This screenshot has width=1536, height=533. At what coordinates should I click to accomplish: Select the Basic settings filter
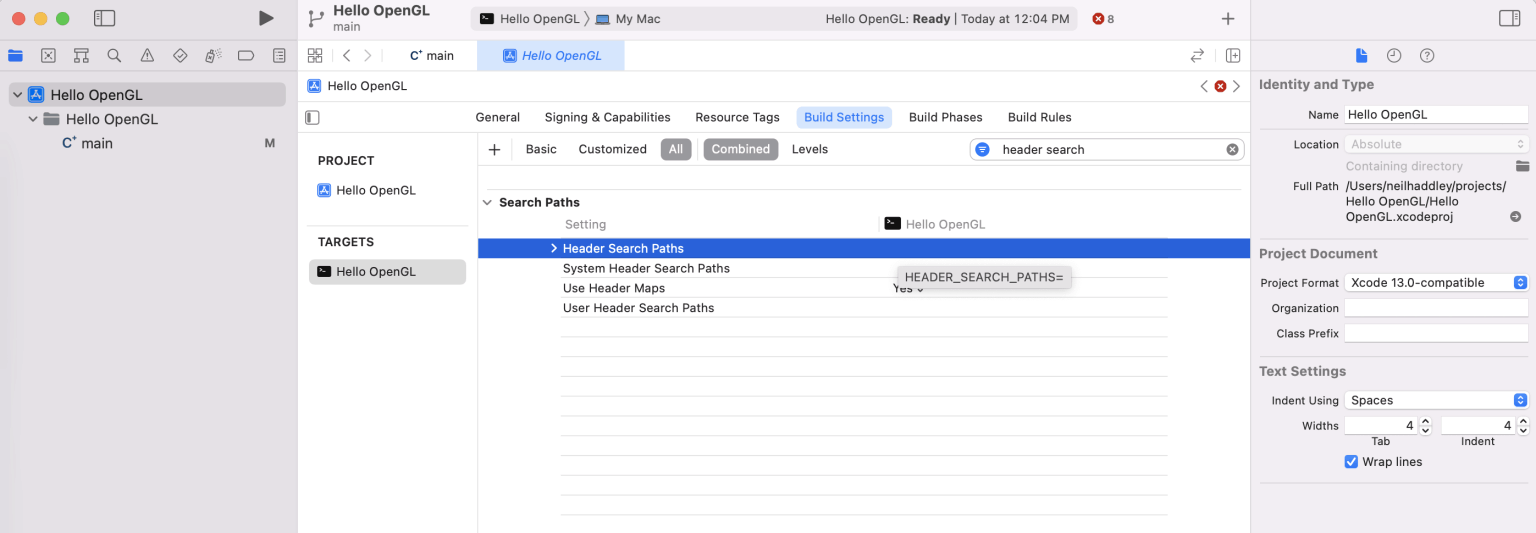pos(541,149)
